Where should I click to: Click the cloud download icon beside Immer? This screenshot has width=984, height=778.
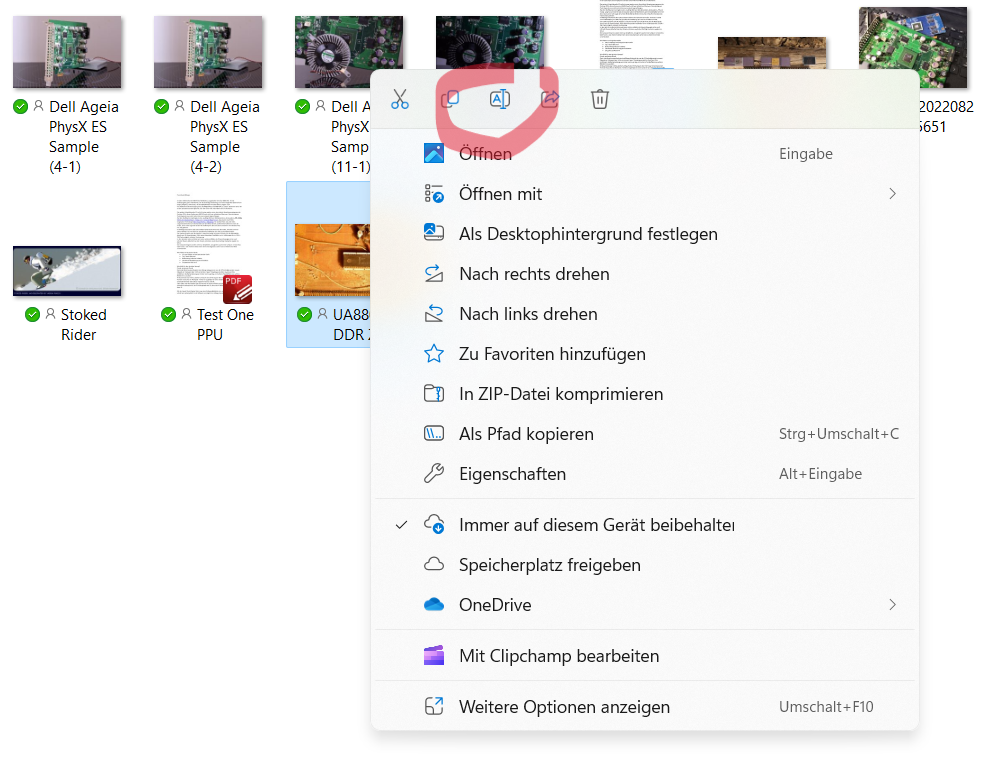[x=434, y=524]
